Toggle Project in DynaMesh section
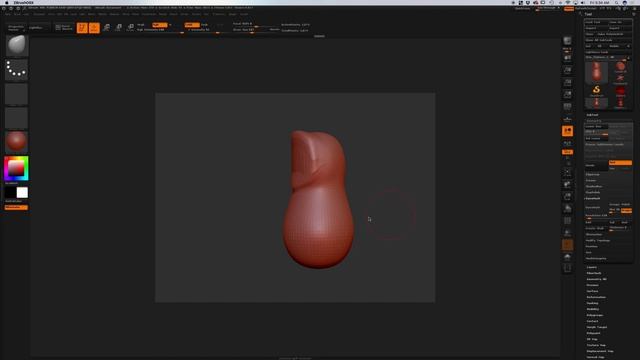Screen dimensions: 640x360 pyautogui.click(x=627, y=210)
